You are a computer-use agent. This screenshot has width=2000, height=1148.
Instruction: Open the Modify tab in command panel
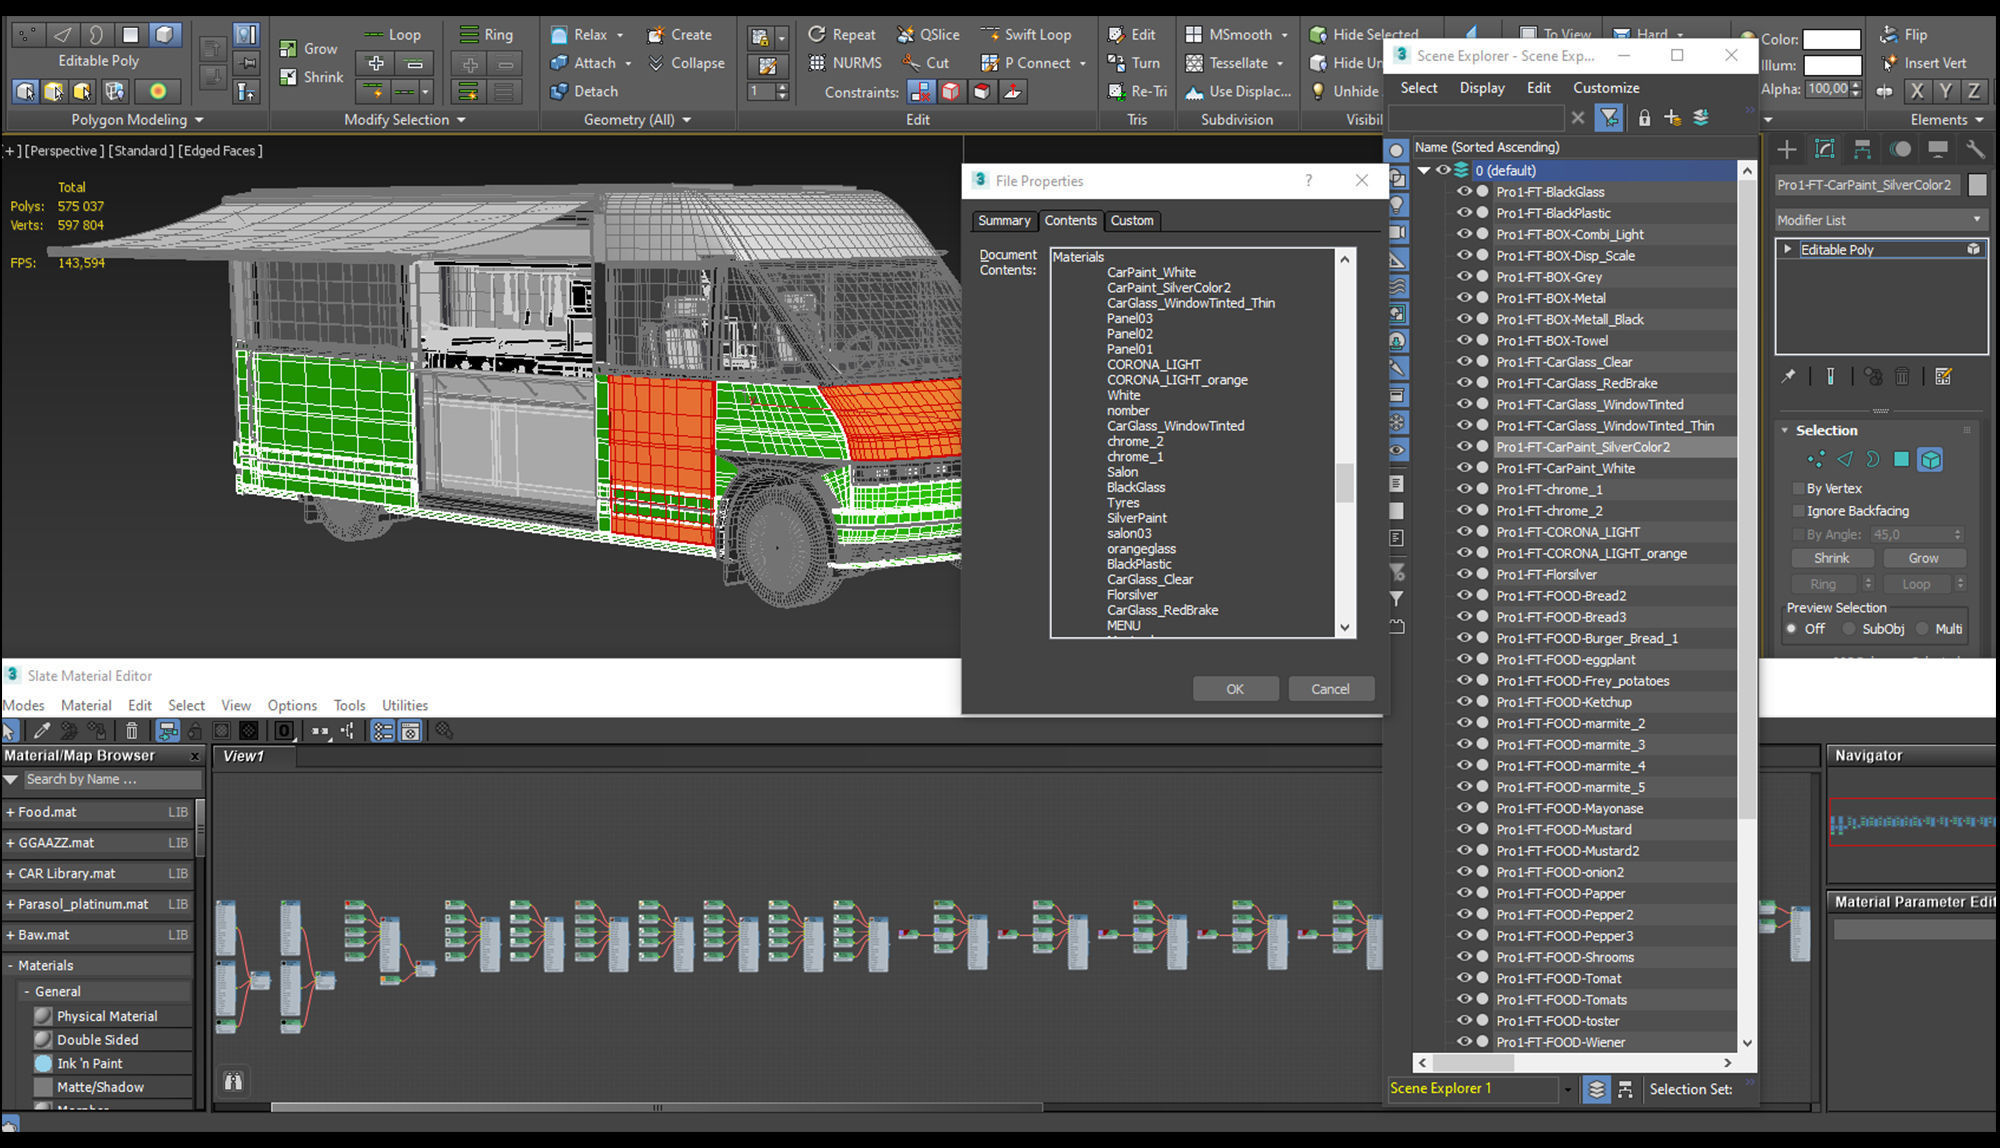click(x=1824, y=149)
